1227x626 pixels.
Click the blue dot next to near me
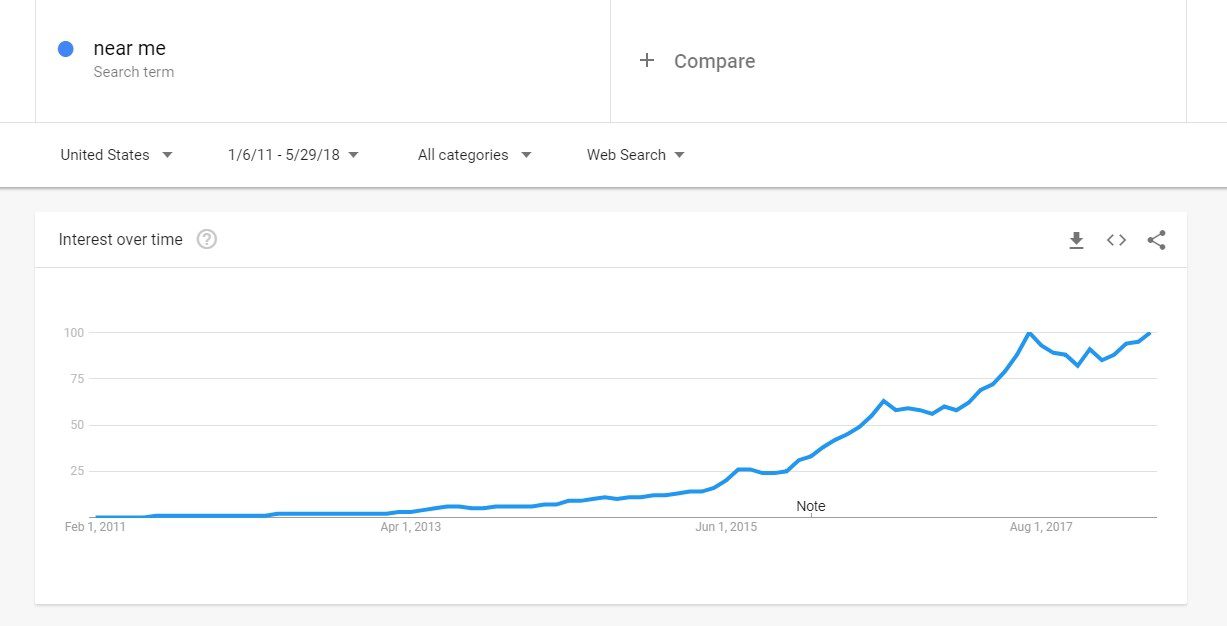[x=66, y=49]
